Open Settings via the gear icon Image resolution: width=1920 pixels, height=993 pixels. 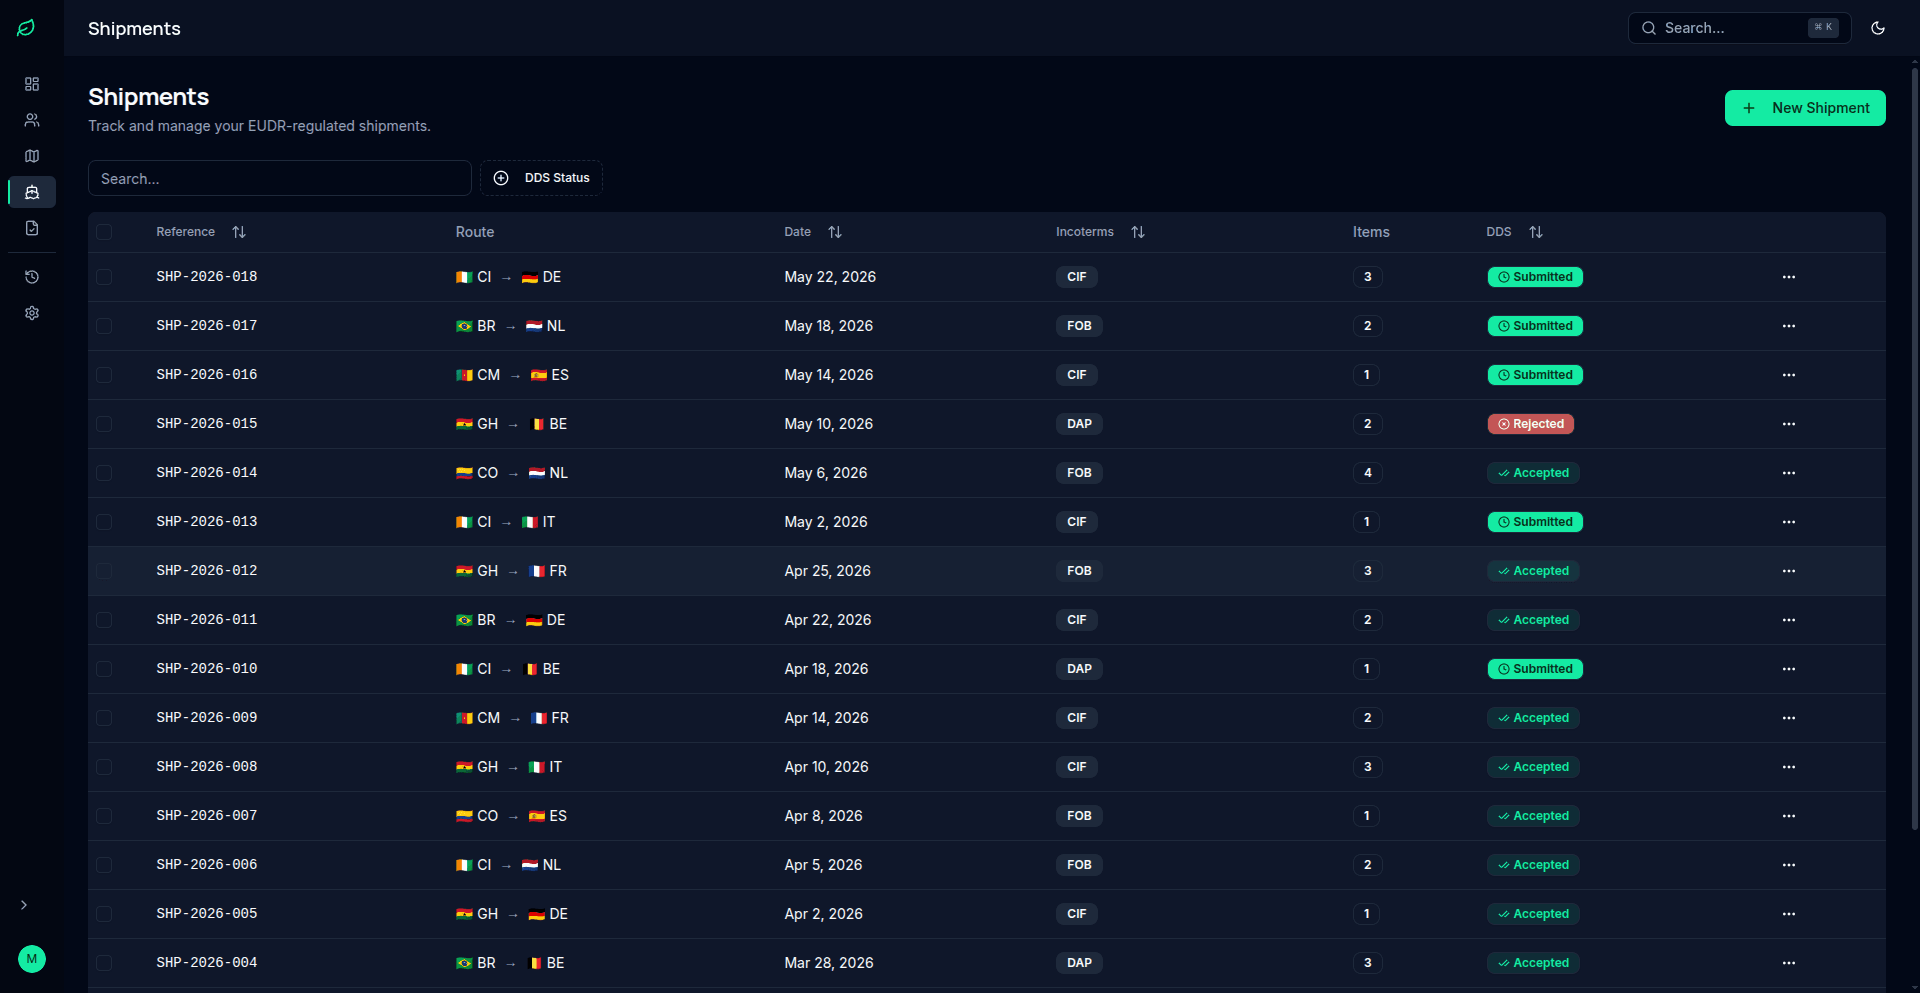pyautogui.click(x=31, y=313)
